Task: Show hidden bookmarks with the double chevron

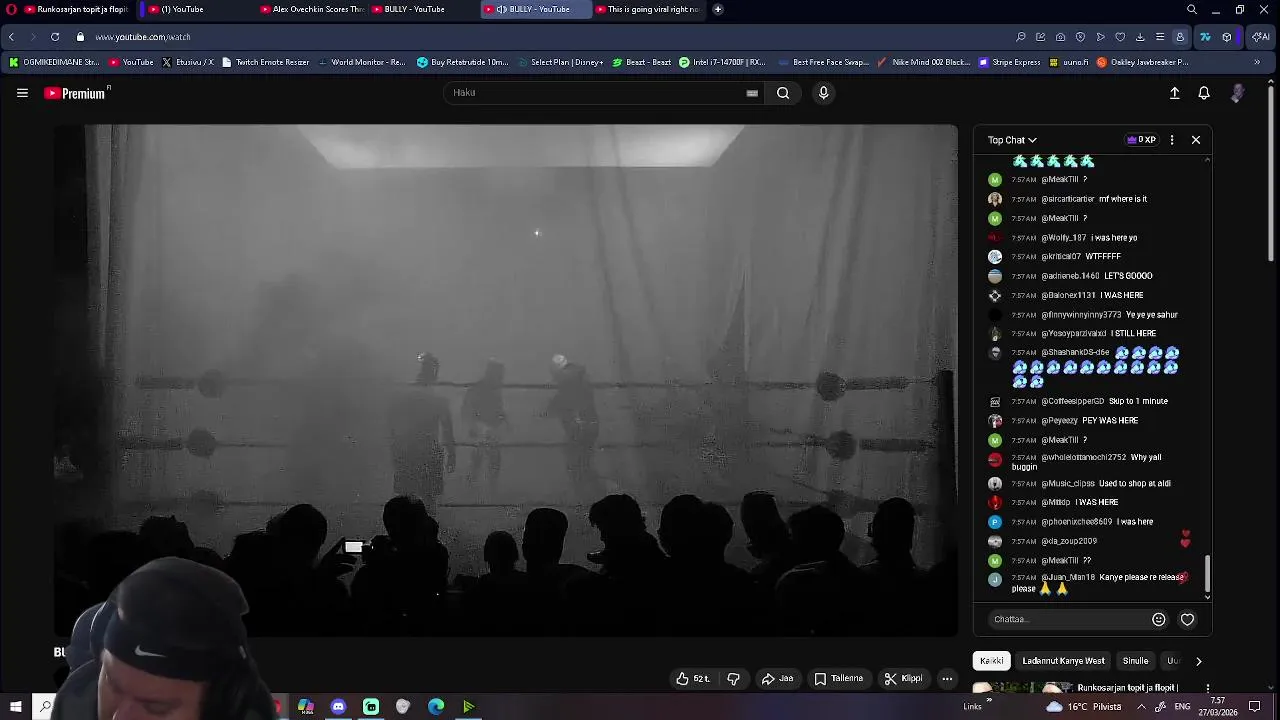Action: (x=1257, y=62)
